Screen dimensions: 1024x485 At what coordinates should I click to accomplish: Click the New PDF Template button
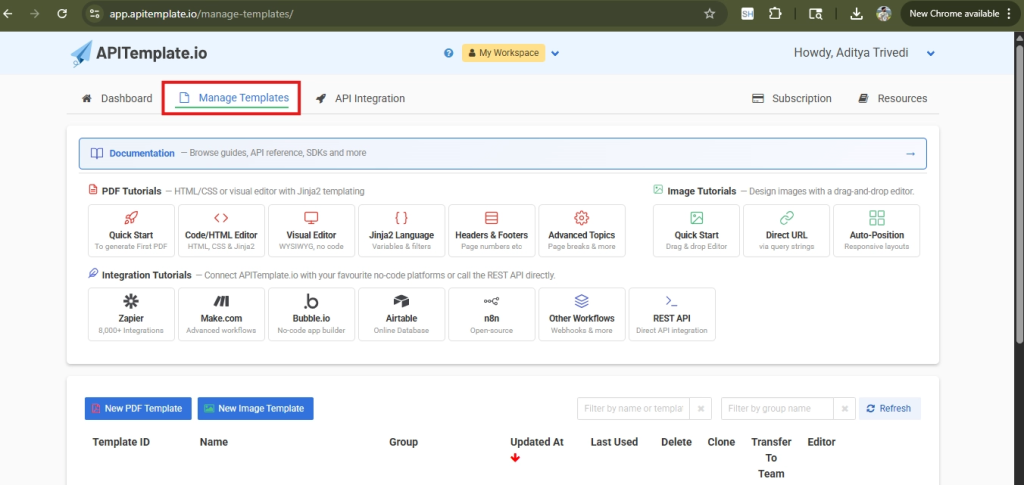tap(138, 408)
